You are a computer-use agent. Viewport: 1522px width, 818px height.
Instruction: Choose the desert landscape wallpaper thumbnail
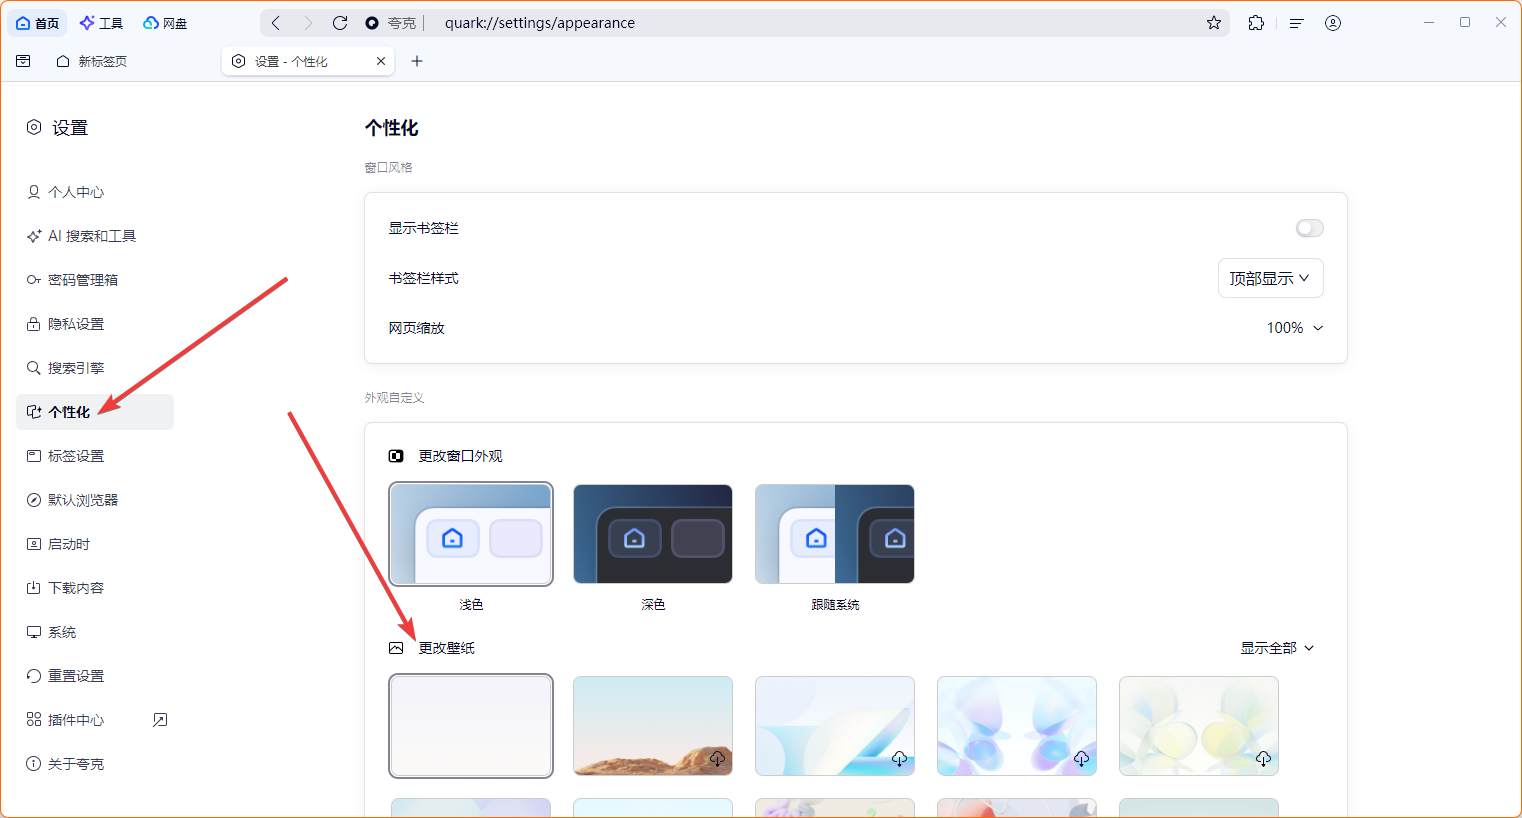click(x=653, y=726)
